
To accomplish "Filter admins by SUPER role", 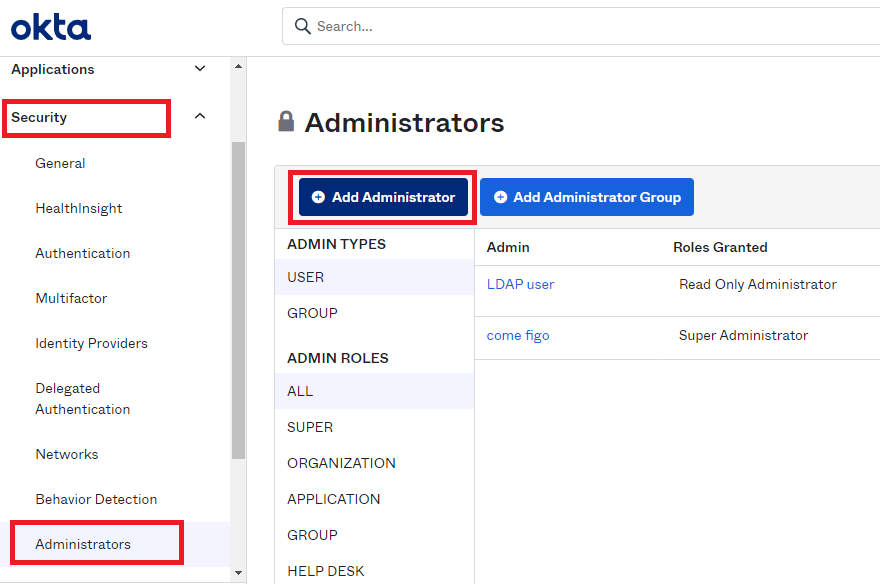I will coord(309,427).
